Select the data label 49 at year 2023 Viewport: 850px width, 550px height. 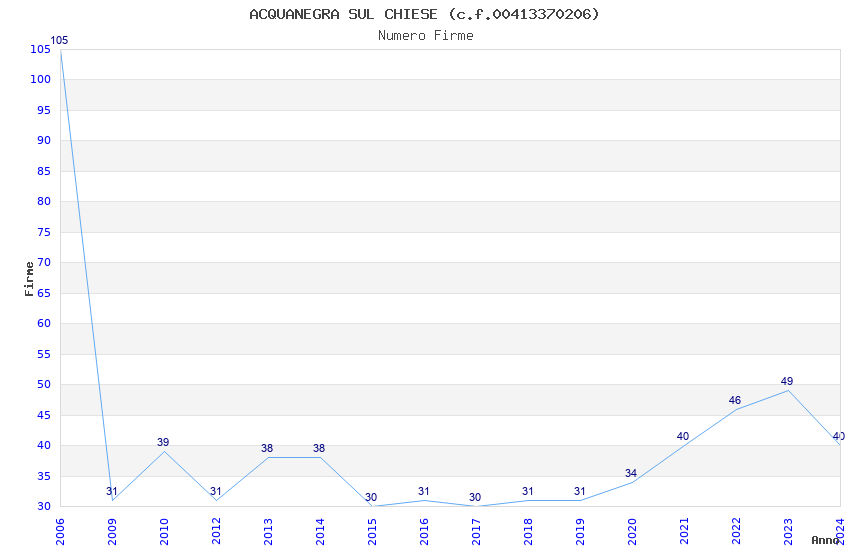point(787,381)
